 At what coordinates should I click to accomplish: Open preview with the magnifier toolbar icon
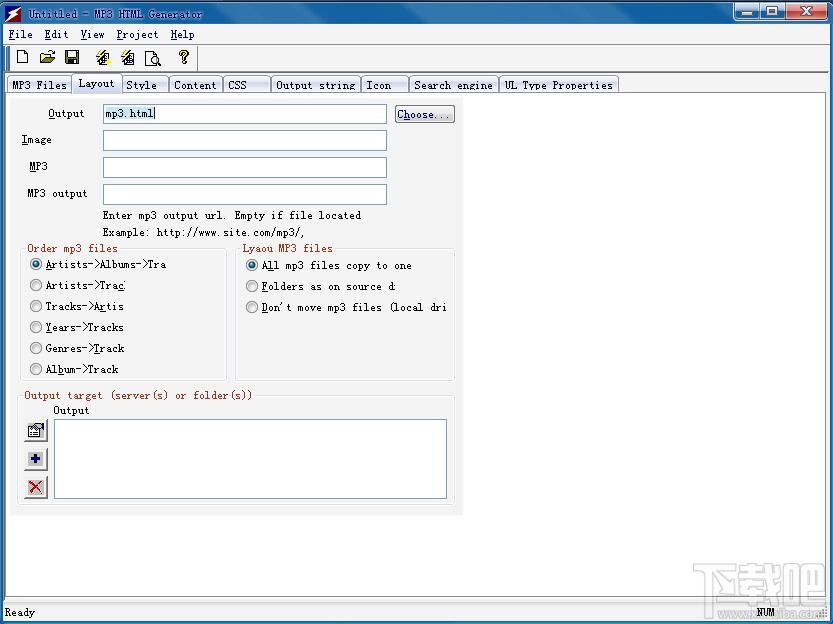pos(153,57)
